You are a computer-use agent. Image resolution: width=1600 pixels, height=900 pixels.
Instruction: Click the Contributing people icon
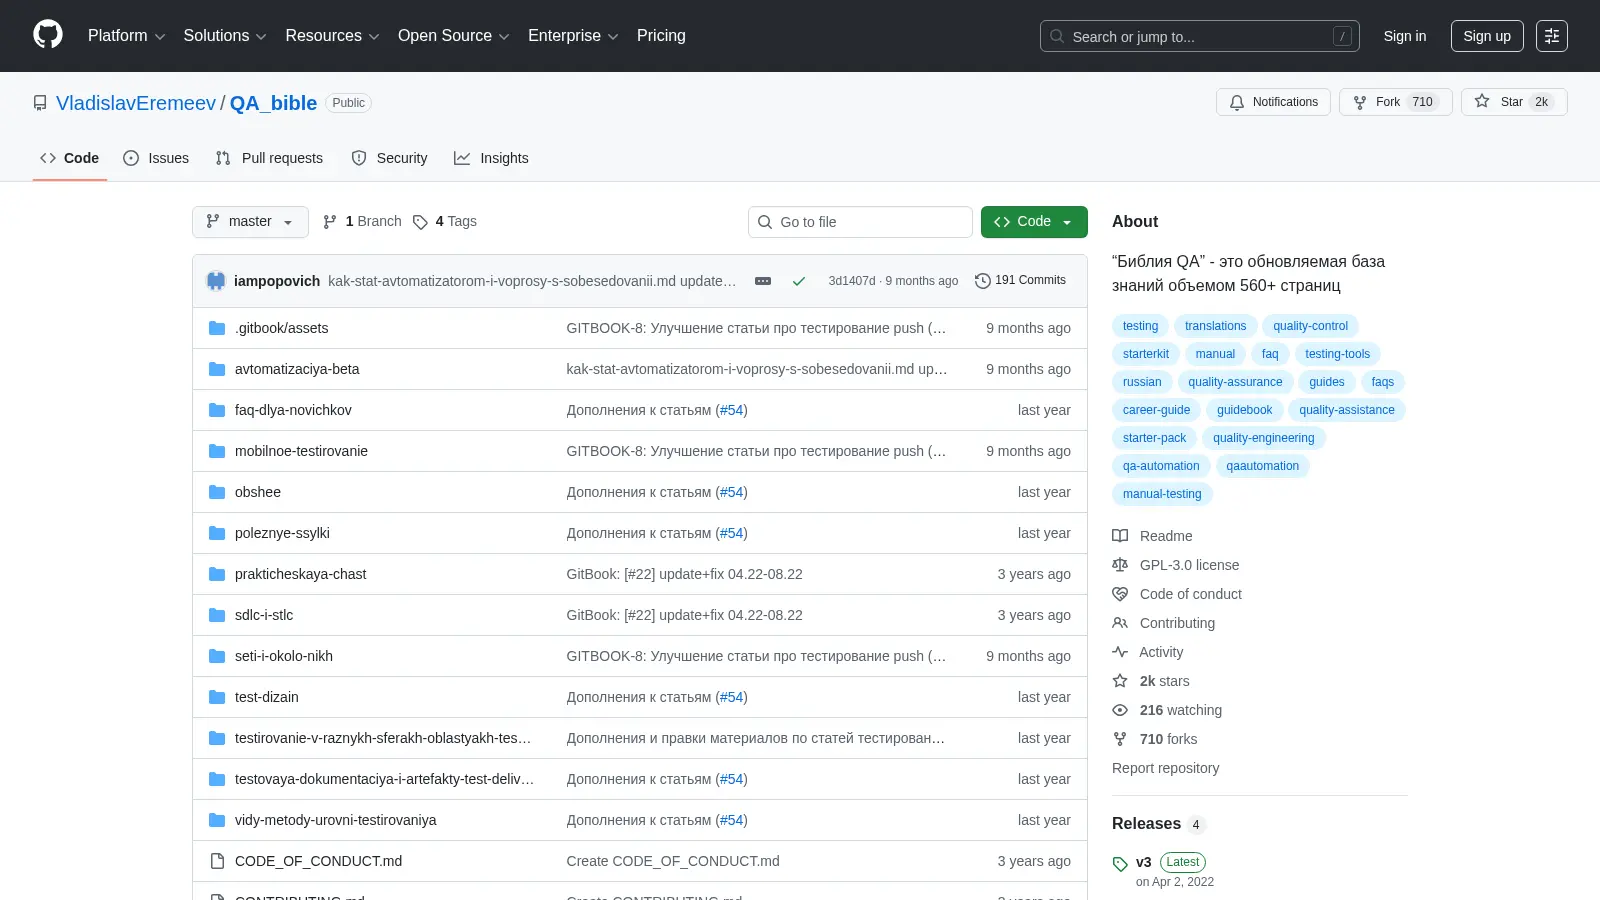pyautogui.click(x=1120, y=623)
